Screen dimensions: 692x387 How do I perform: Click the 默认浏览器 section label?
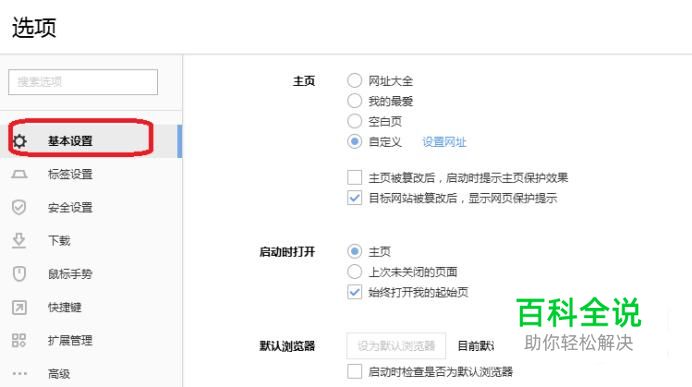[287, 346]
